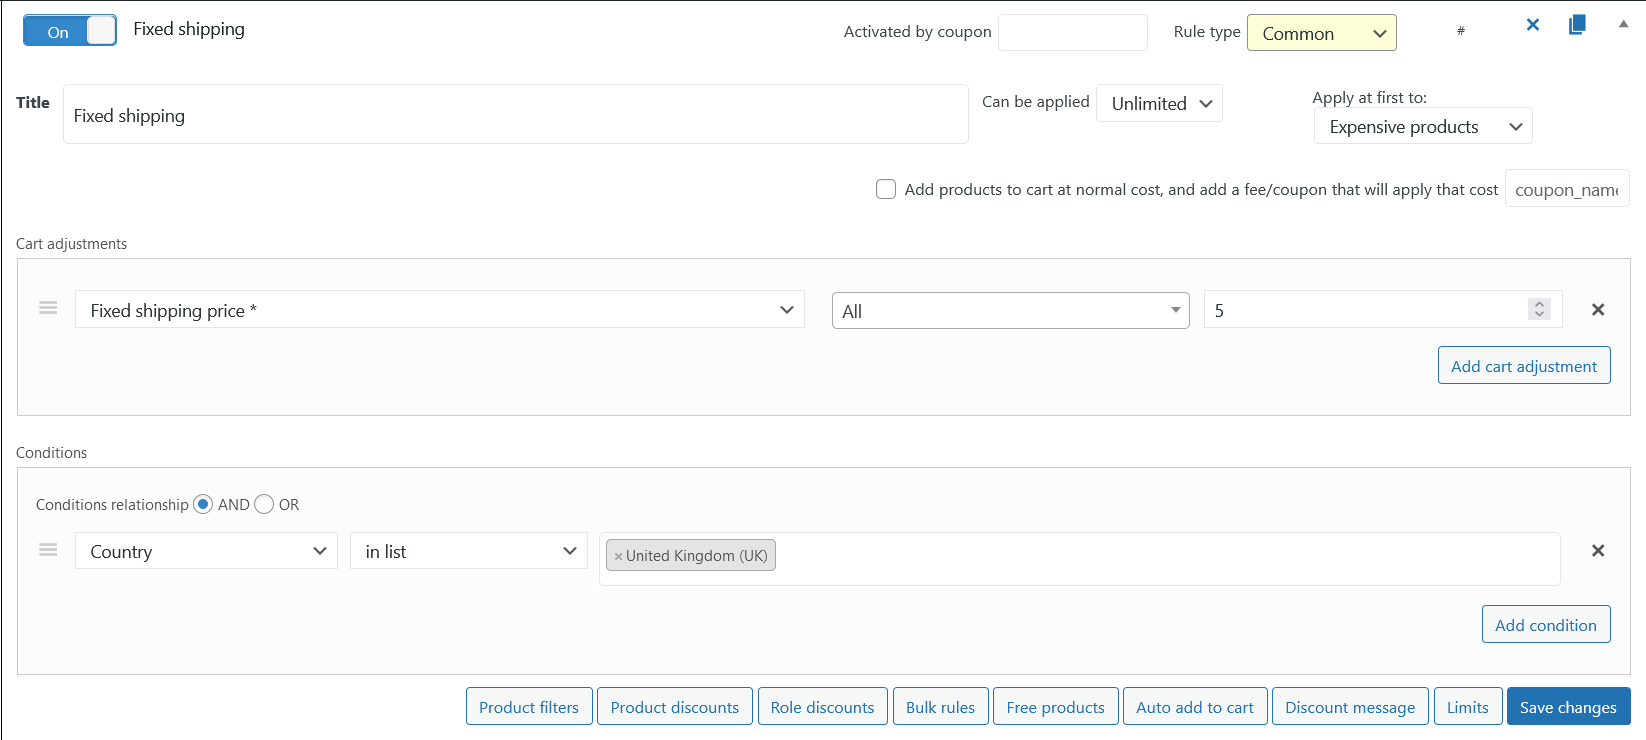1646x740 pixels.
Task: Open the Fixed shipping price dropdown
Action: pyautogui.click(x=440, y=310)
